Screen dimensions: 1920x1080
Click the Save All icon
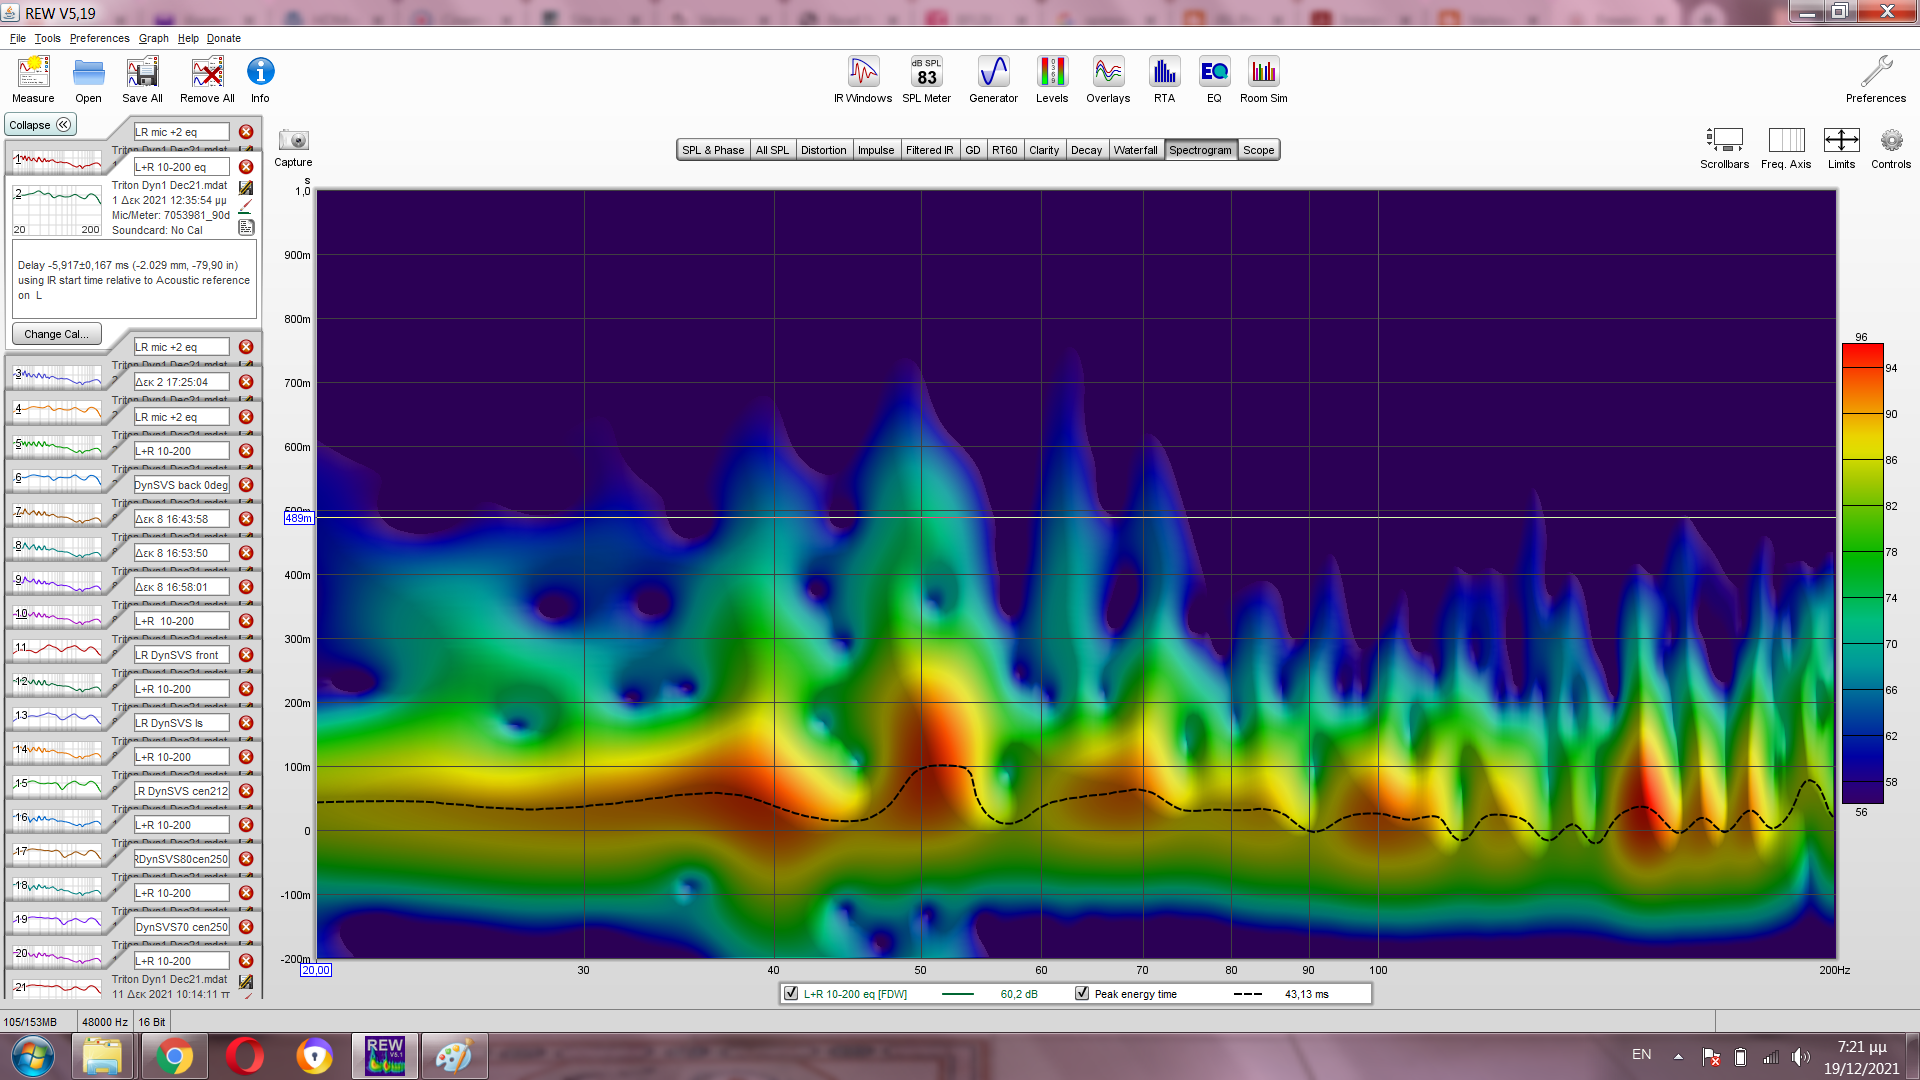[142, 80]
